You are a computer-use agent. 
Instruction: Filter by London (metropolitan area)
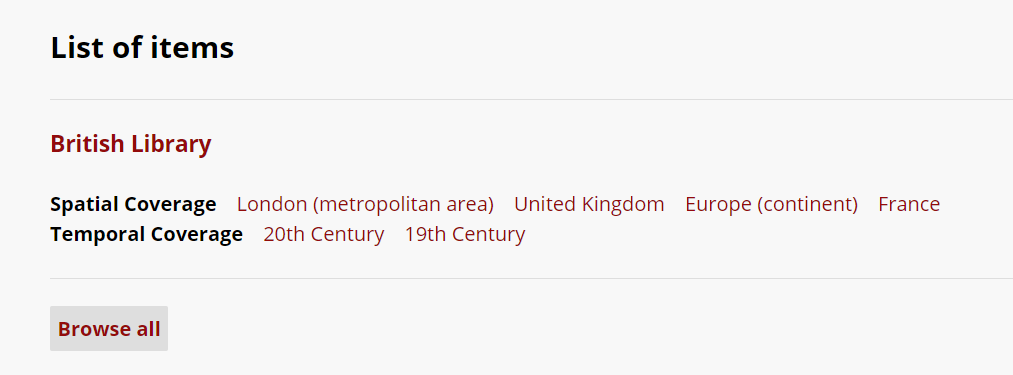tap(365, 204)
